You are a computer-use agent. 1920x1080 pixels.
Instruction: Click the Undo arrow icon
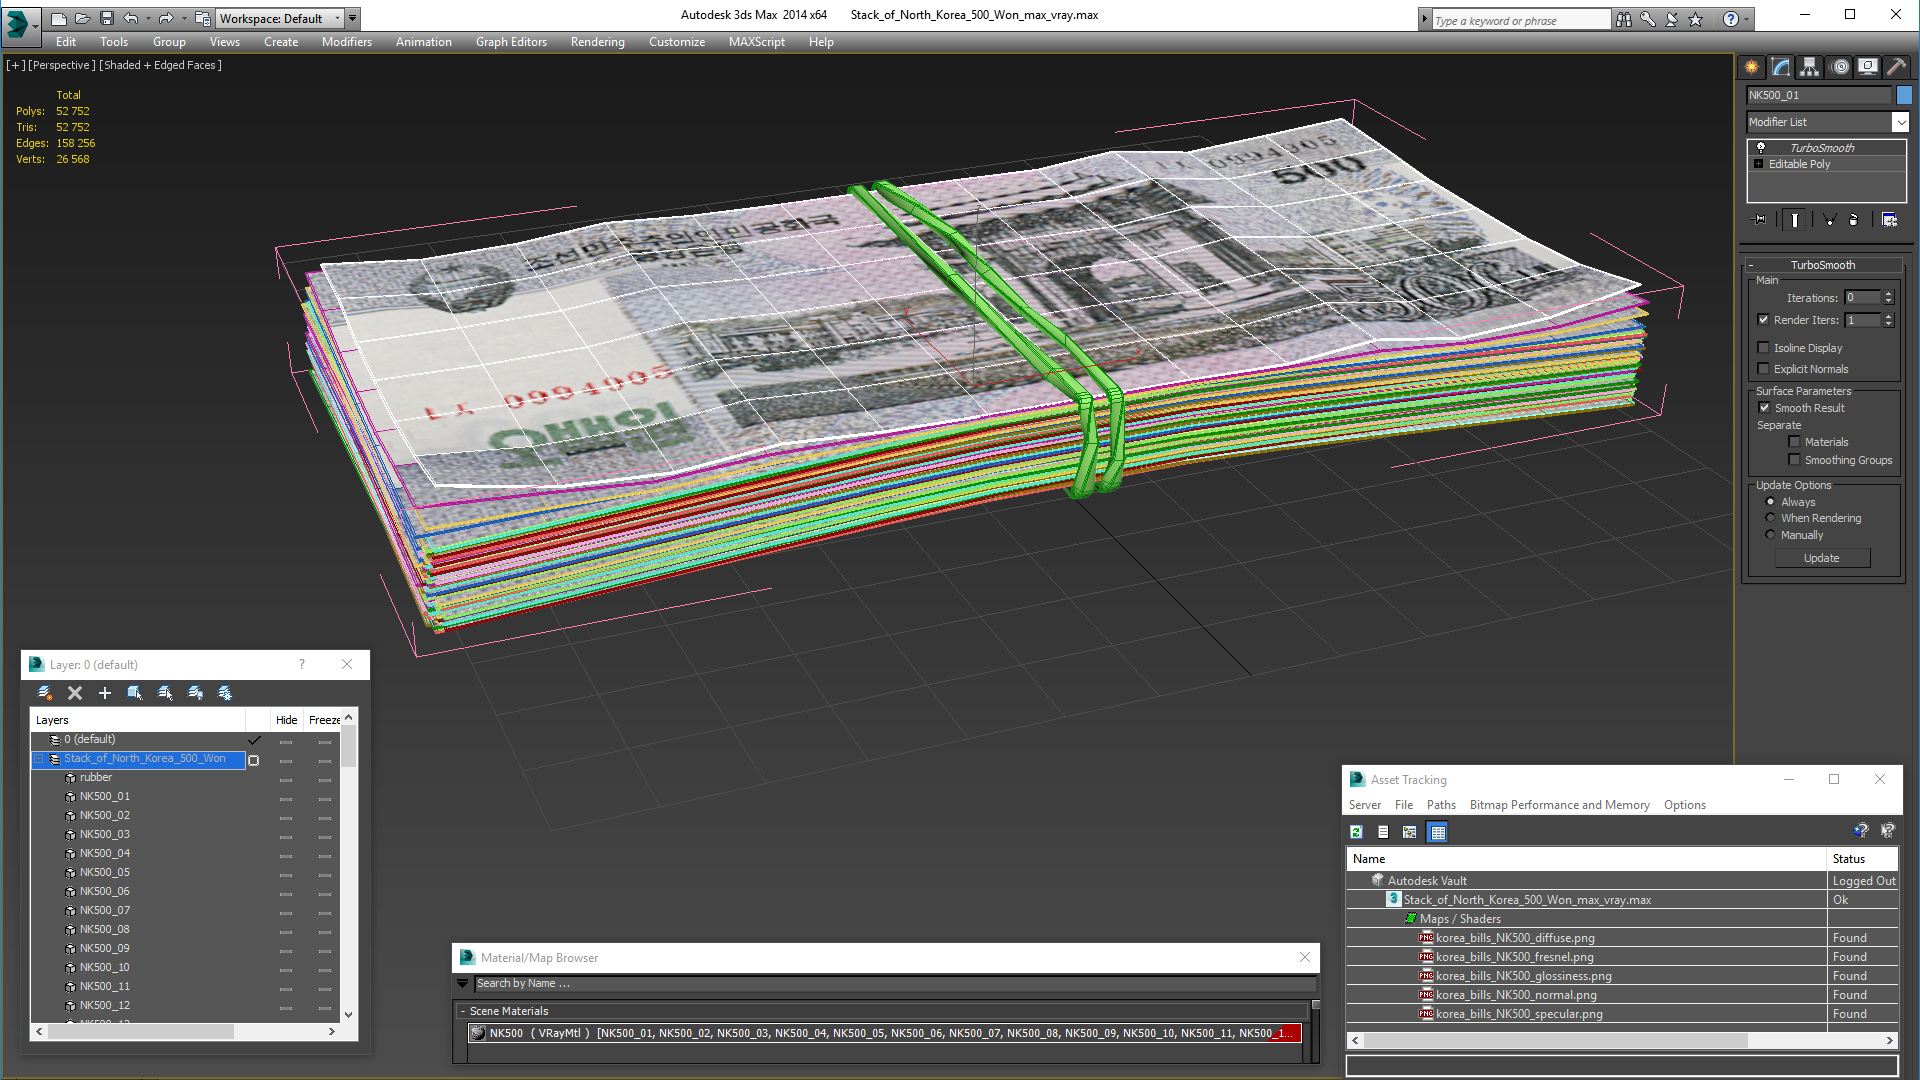131,18
